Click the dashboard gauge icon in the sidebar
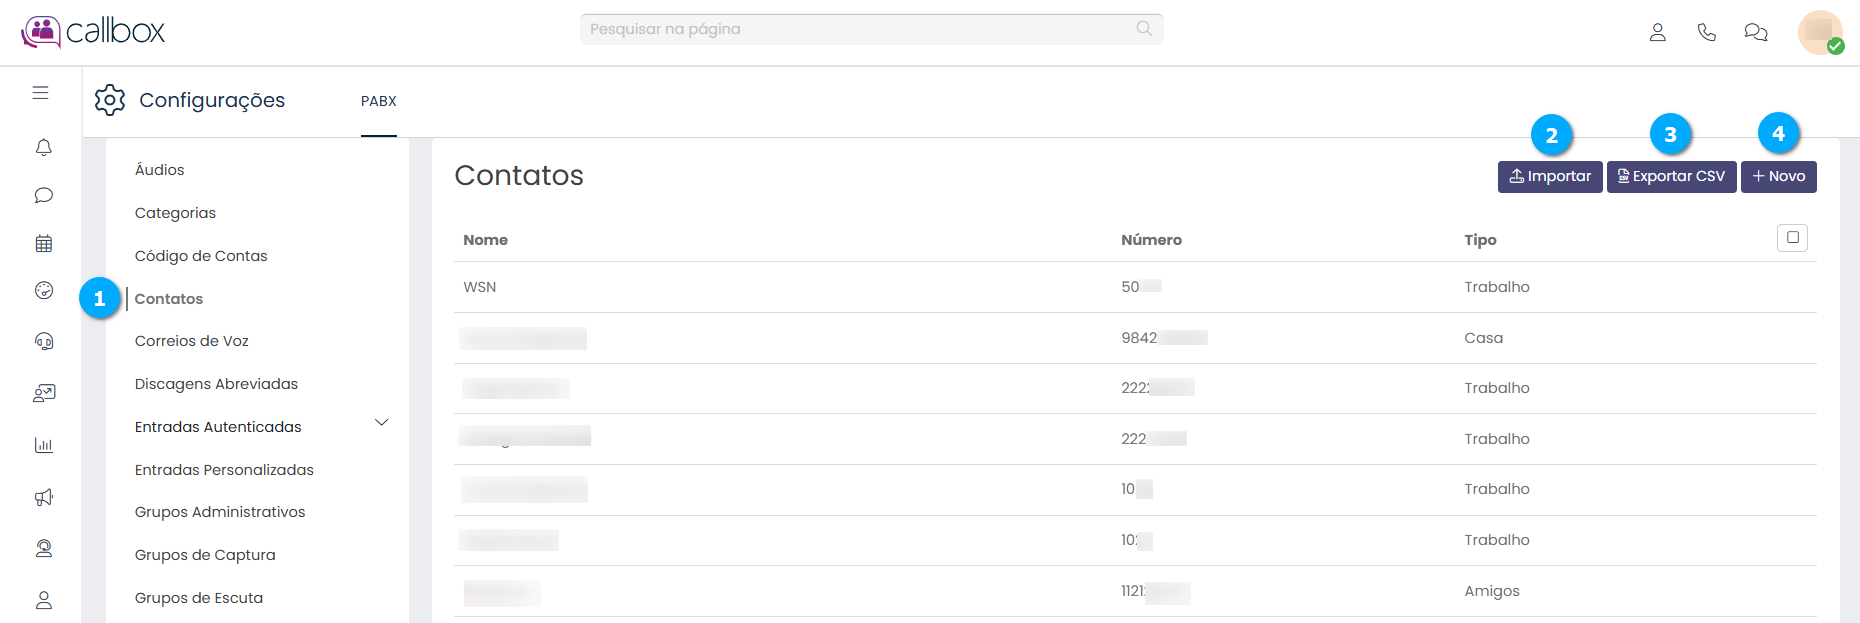 tap(43, 290)
